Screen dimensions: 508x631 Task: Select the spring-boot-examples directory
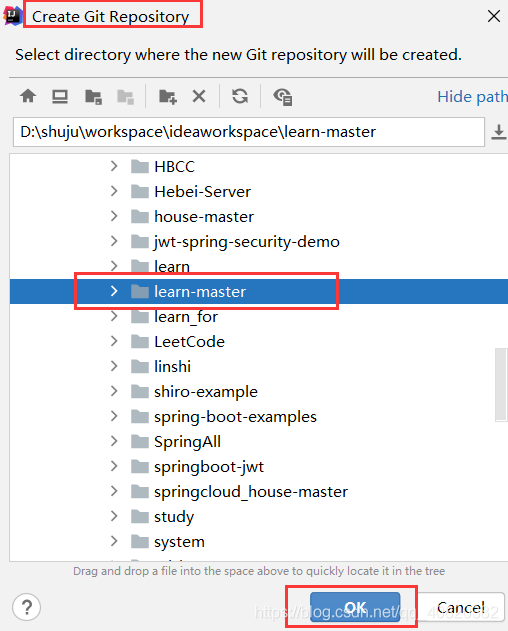point(235,417)
